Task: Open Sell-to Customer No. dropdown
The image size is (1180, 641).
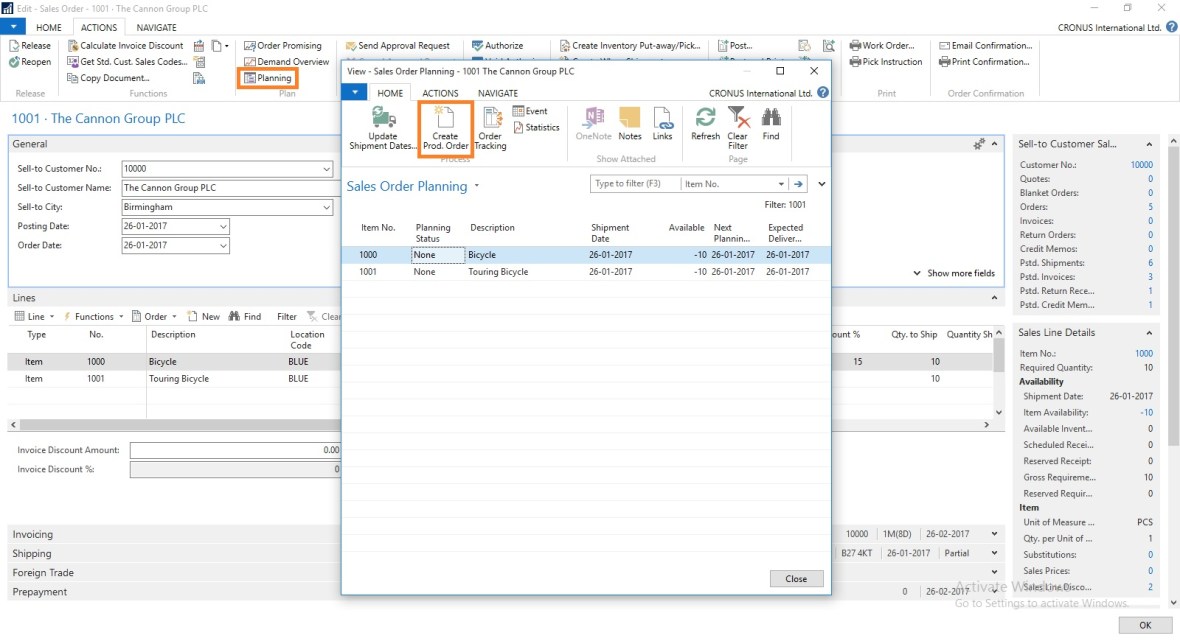Action: [x=327, y=169]
